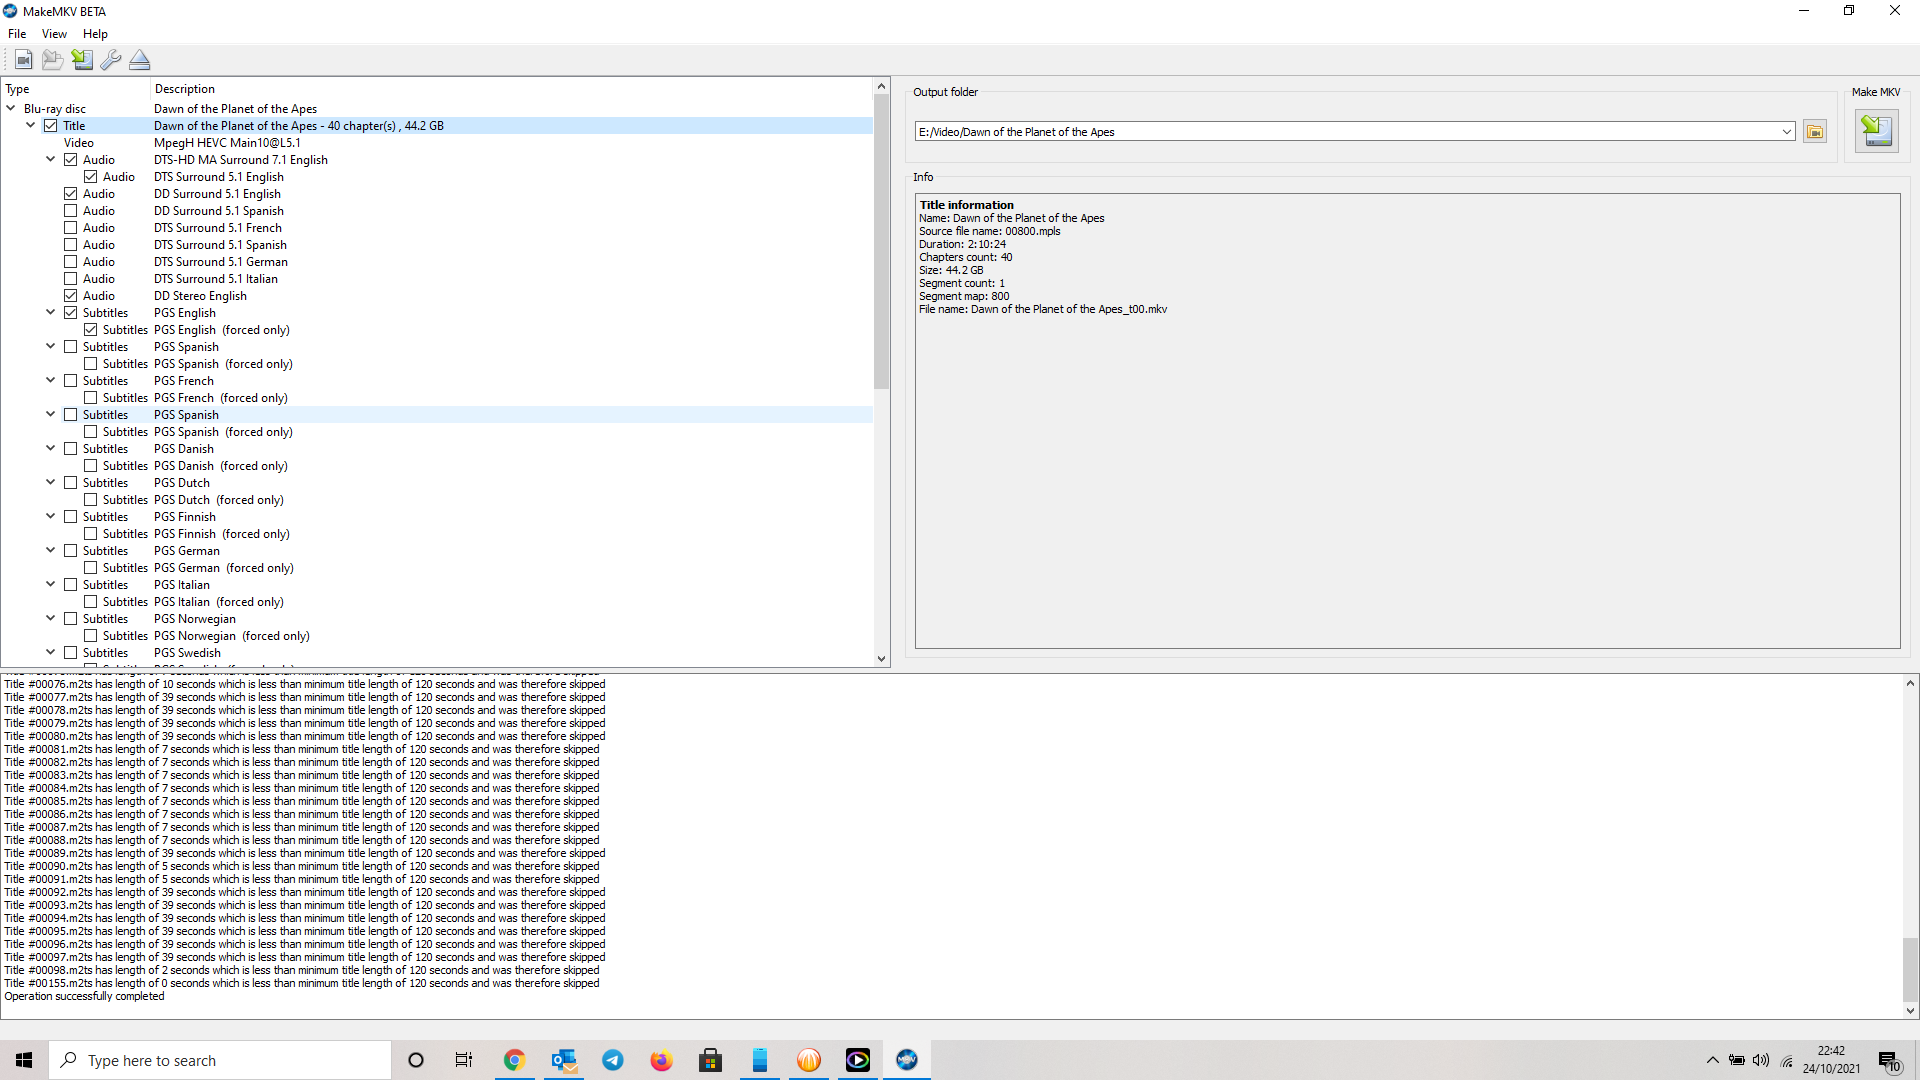Check PGS Danish subtitles
The image size is (1920, 1080).
pos(70,449)
